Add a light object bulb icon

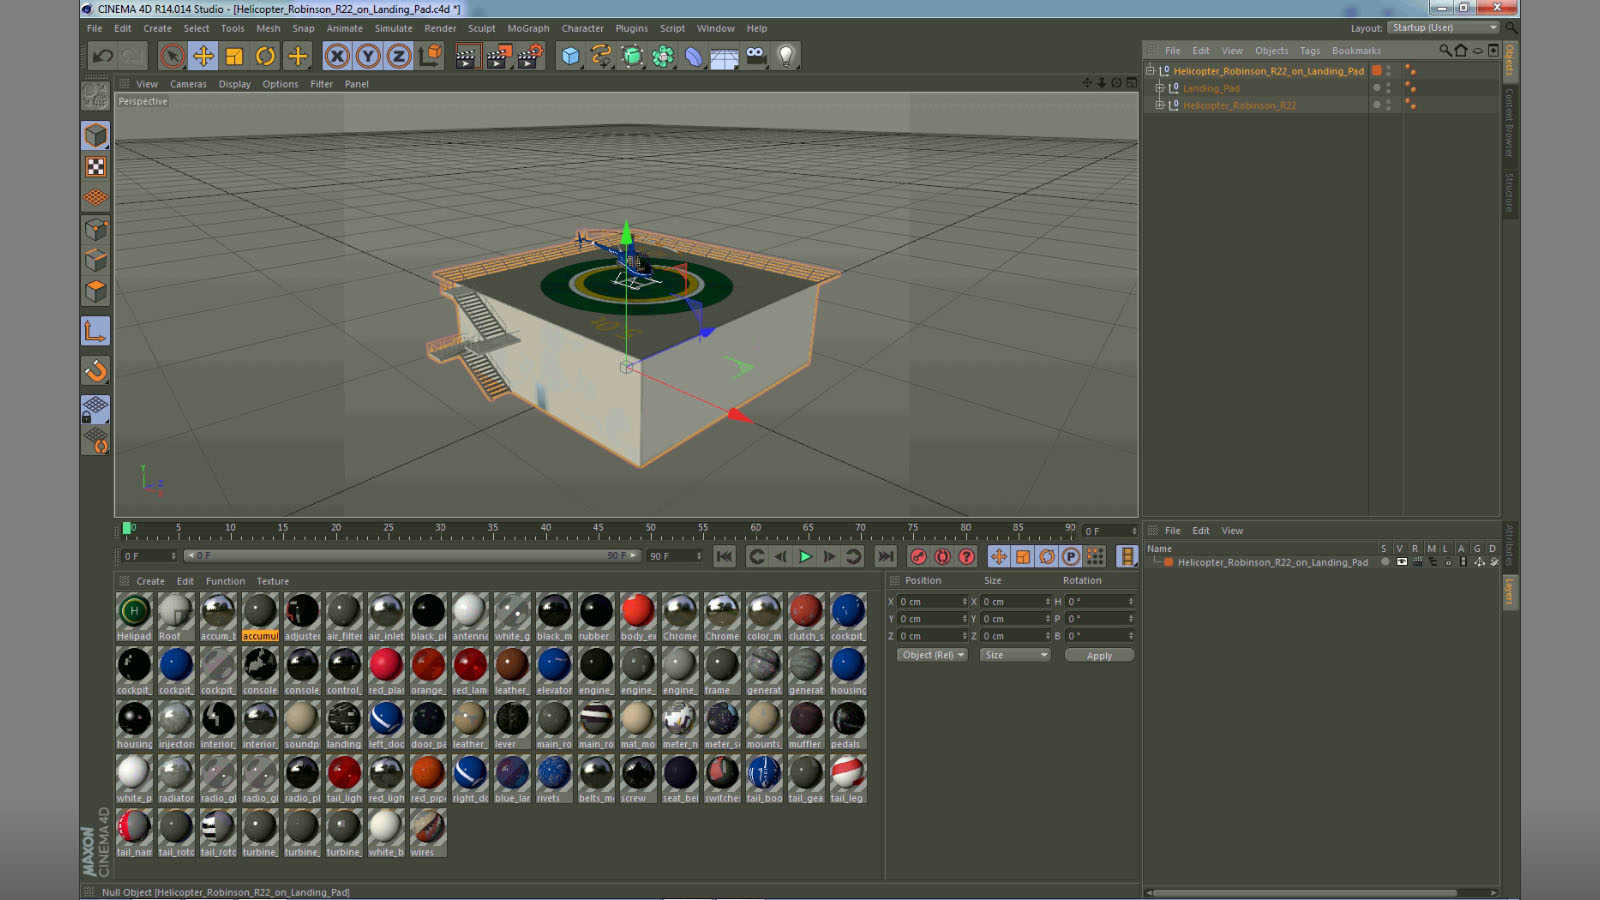tap(787, 56)
